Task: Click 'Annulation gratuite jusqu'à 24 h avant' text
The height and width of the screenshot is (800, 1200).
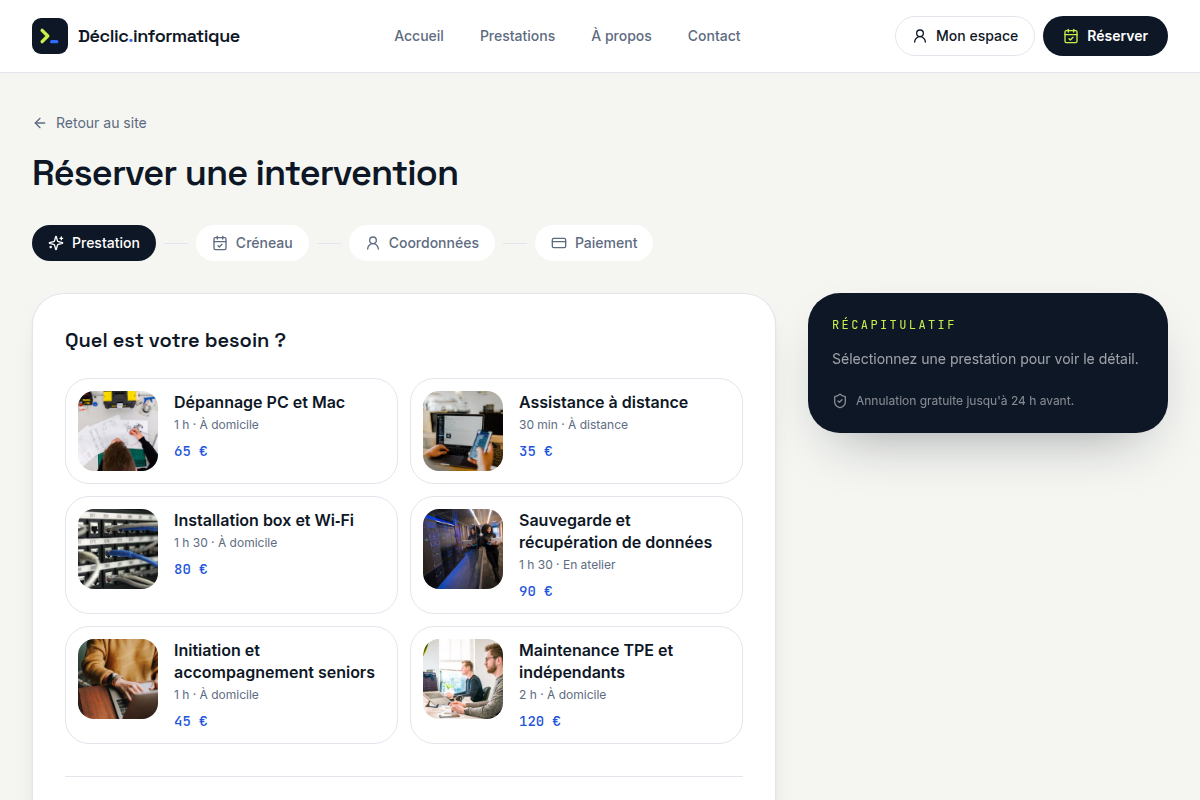Action: click(965, 401)
